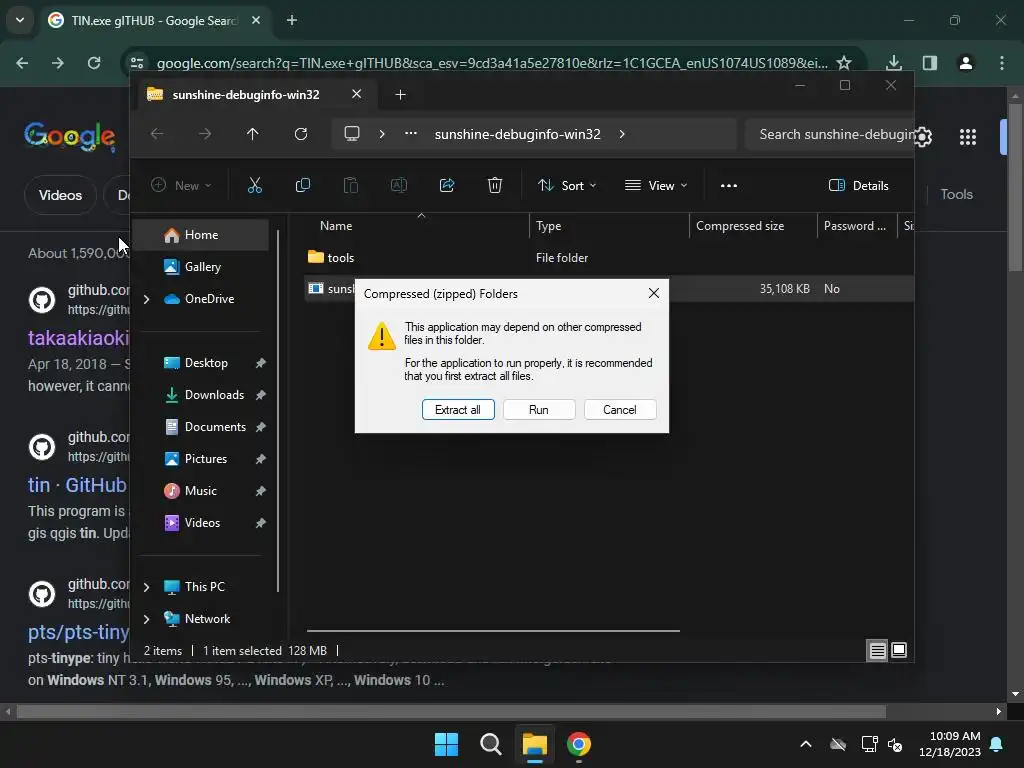Open Windows Start menu
This screenshot has height=768, width=1024.
tap(447, 744)
